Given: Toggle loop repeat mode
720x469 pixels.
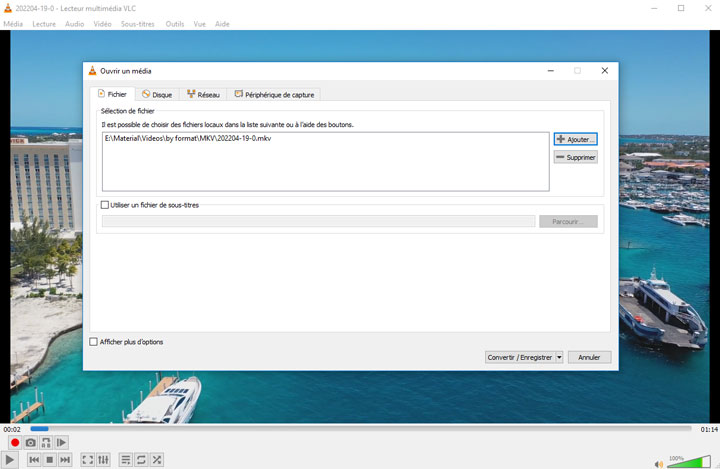Looking at the screenshot, I should tap(141, 459).
